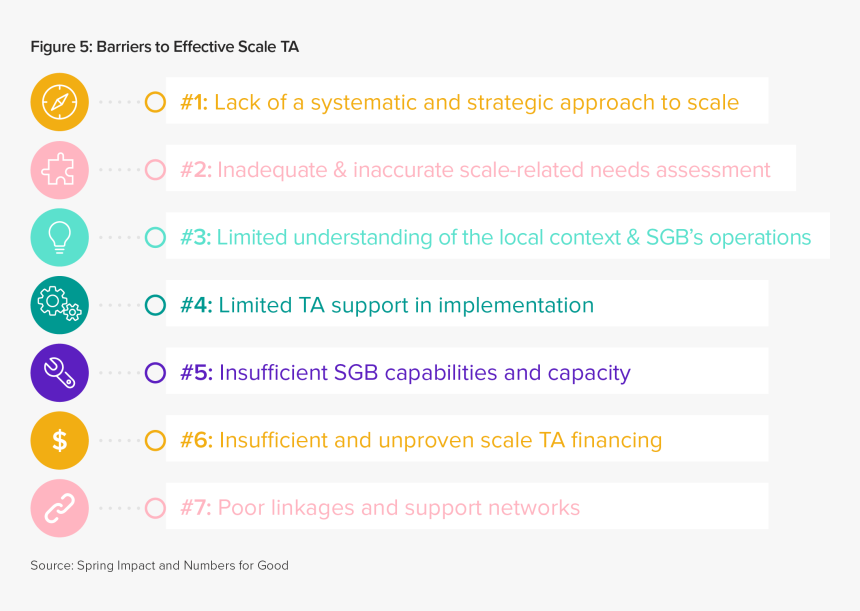Select the teal ring bullet for #4

pos(155,305)
